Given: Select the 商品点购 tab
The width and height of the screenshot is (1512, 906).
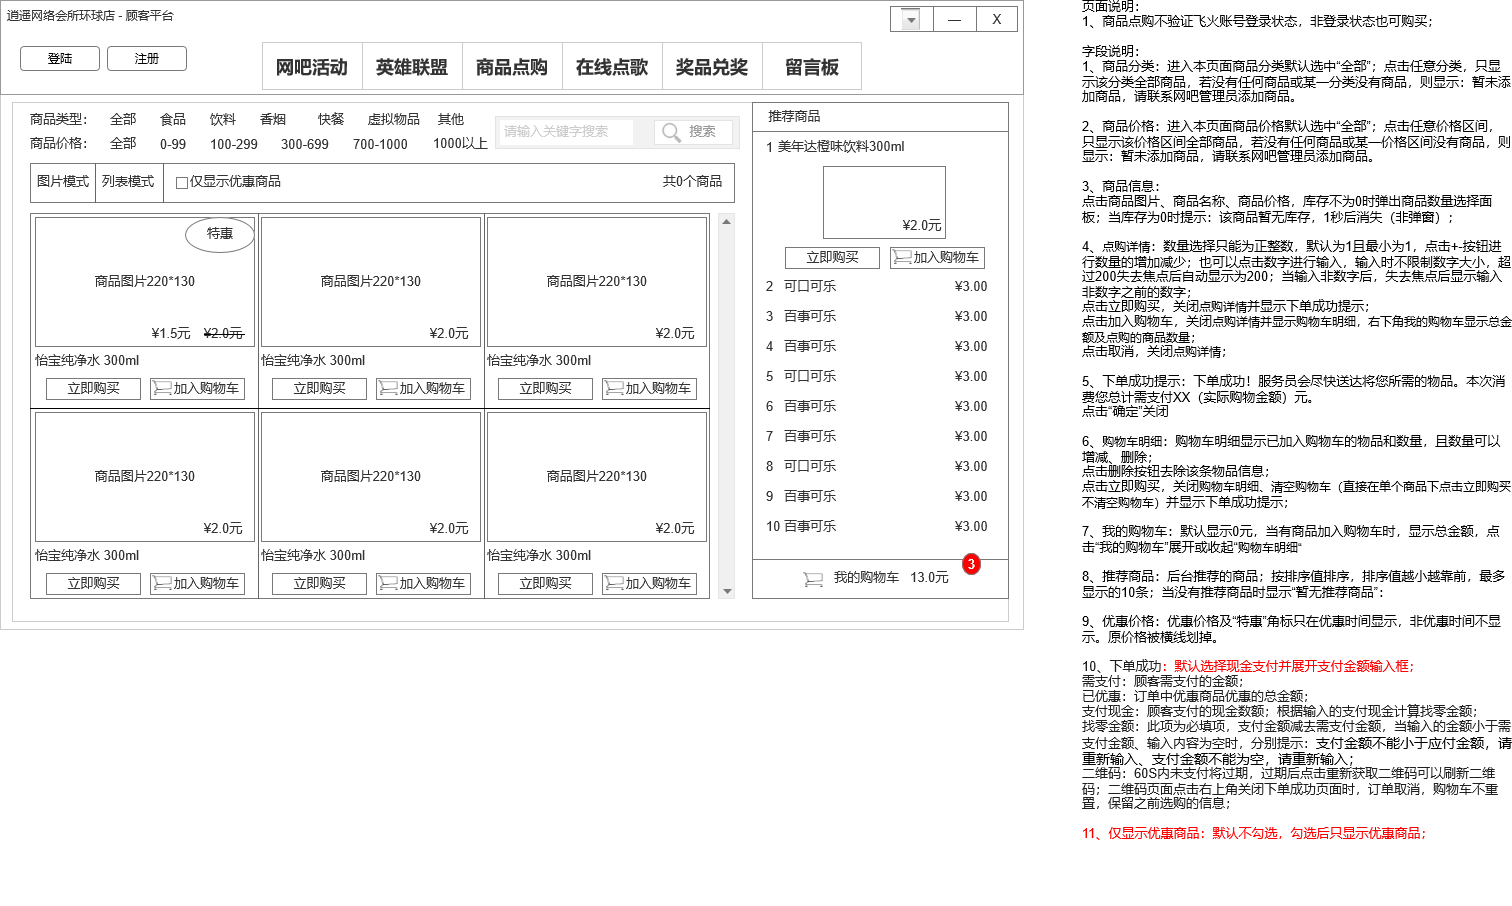Looking at the screenshot, I should pyautogui.click(x=512, y=67).
